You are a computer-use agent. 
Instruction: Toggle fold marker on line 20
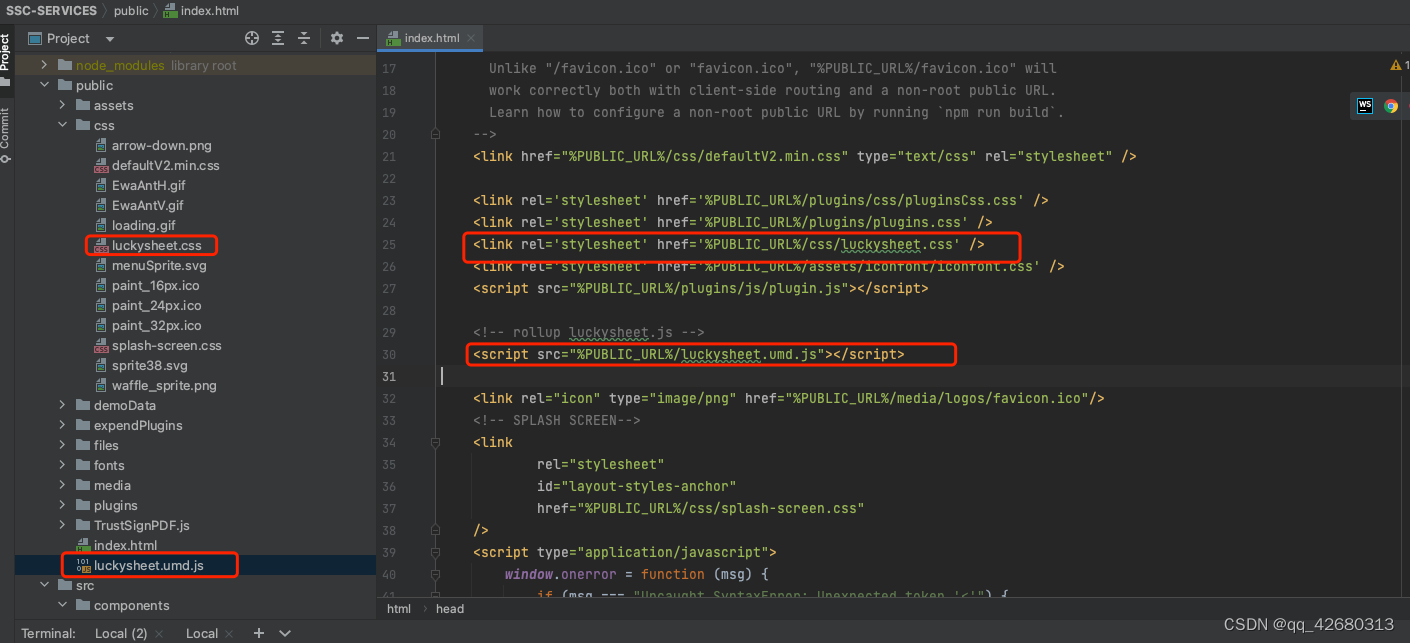coord(435,134)
